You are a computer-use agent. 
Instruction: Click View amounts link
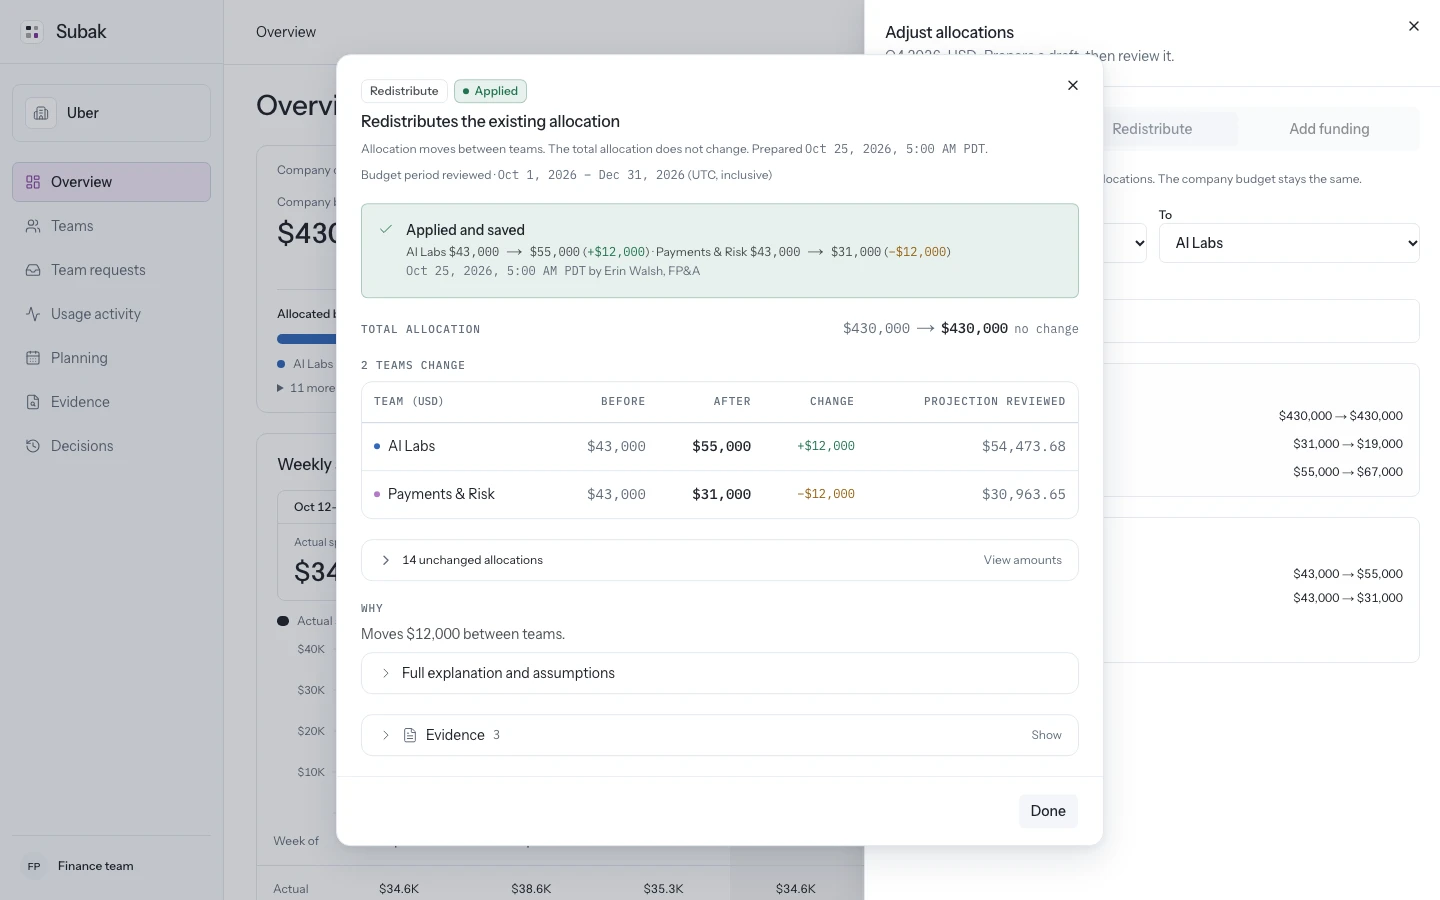pos(1022,560)
